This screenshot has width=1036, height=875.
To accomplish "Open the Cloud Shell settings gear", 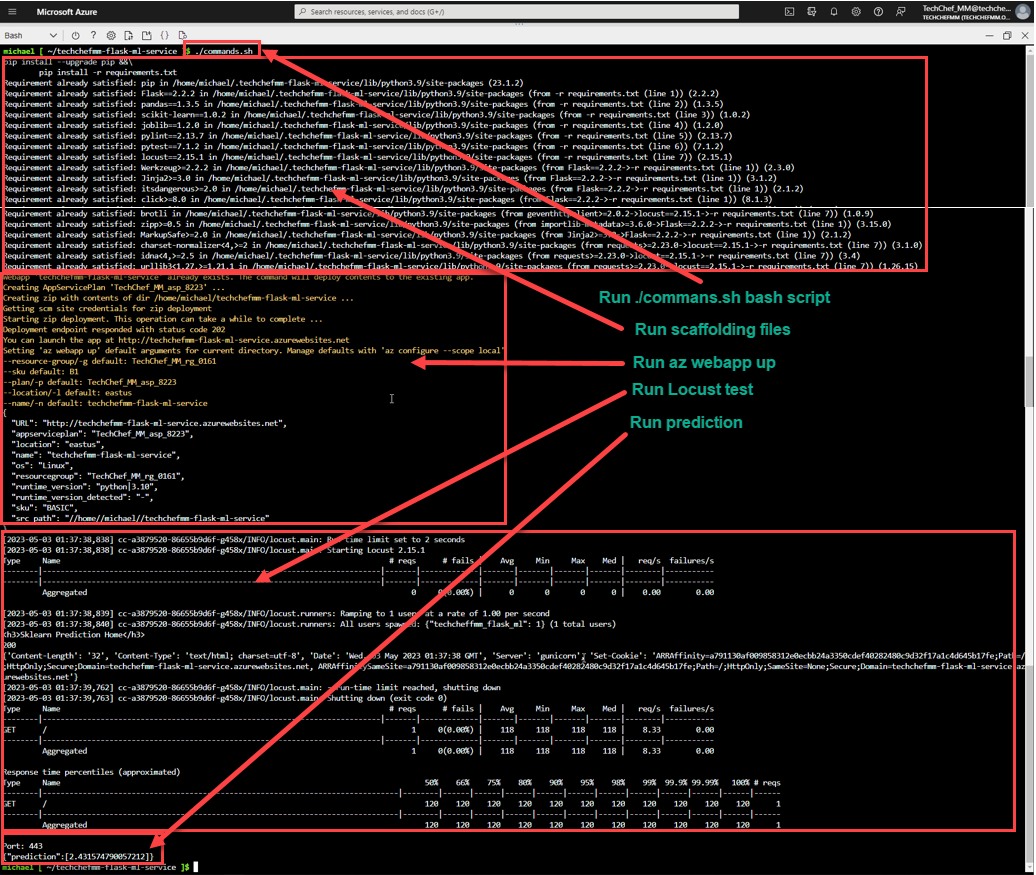I will coord(111,35).
